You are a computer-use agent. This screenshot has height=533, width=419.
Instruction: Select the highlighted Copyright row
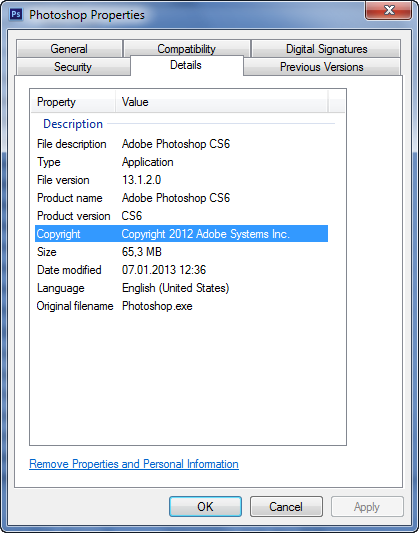click(x=181, y=234)
